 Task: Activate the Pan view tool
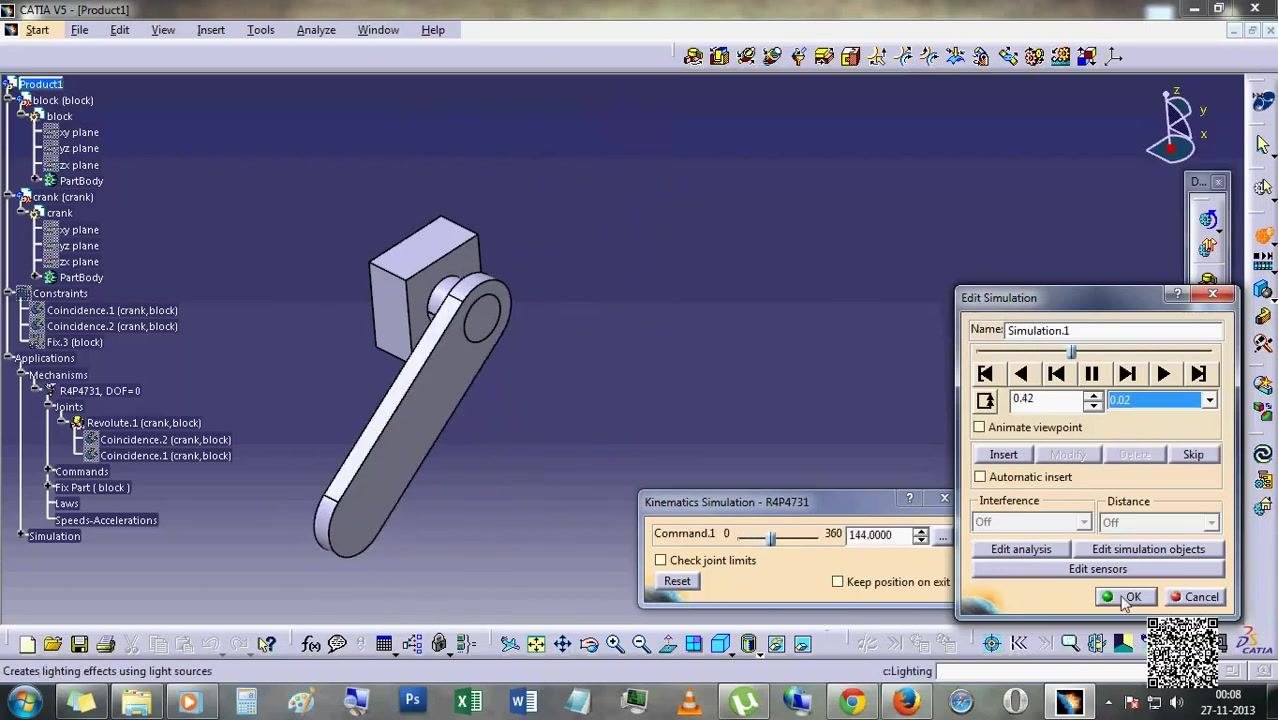click(562, 644)
